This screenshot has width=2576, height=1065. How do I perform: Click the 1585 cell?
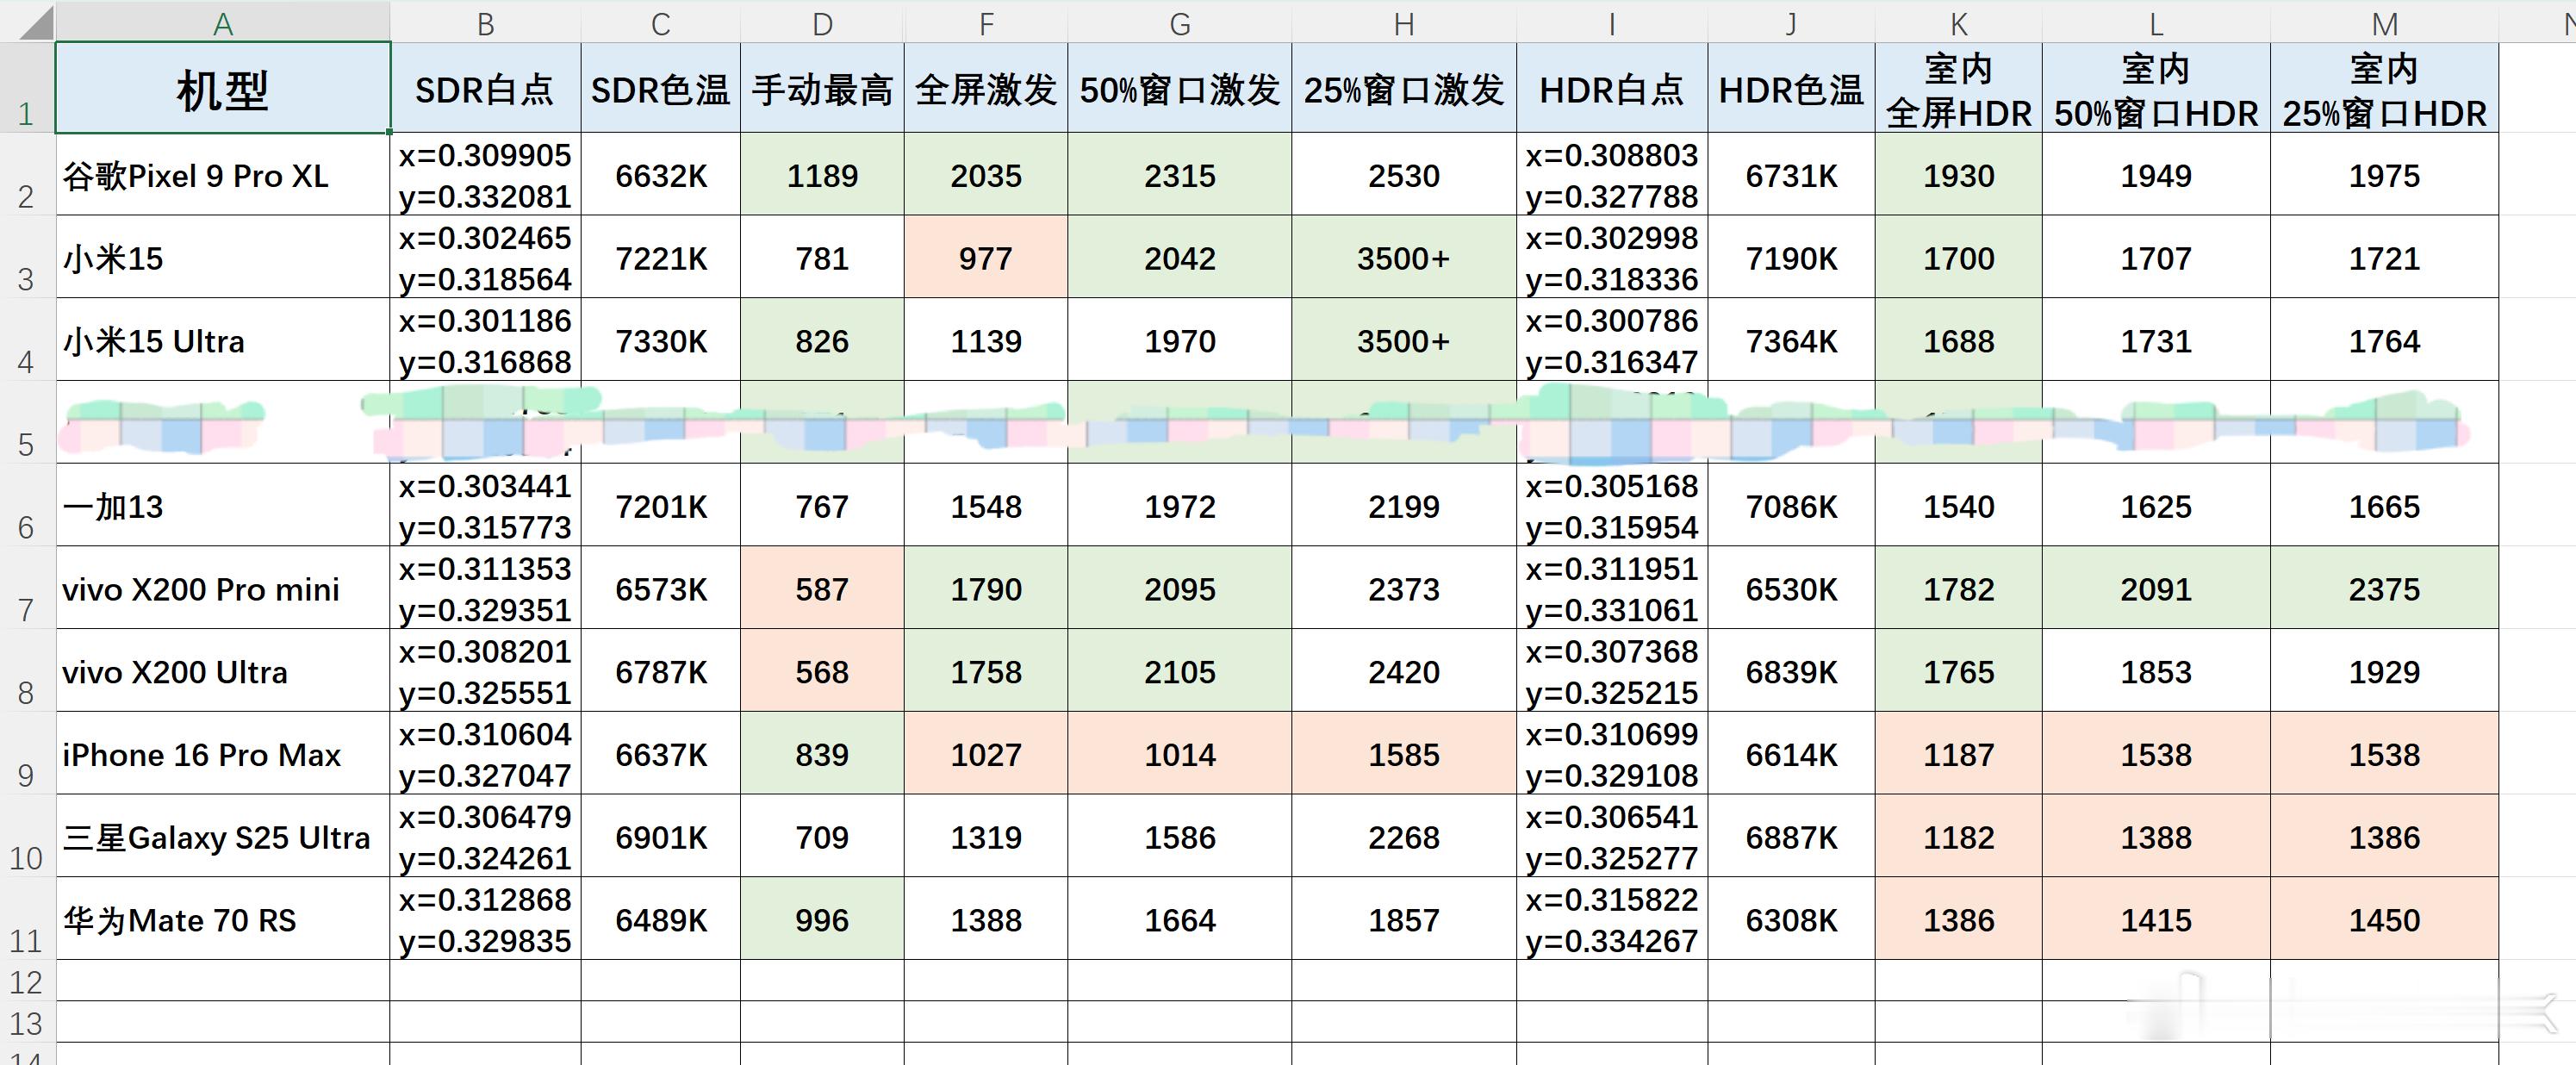pyautogui.click(x=1404, y=754)
